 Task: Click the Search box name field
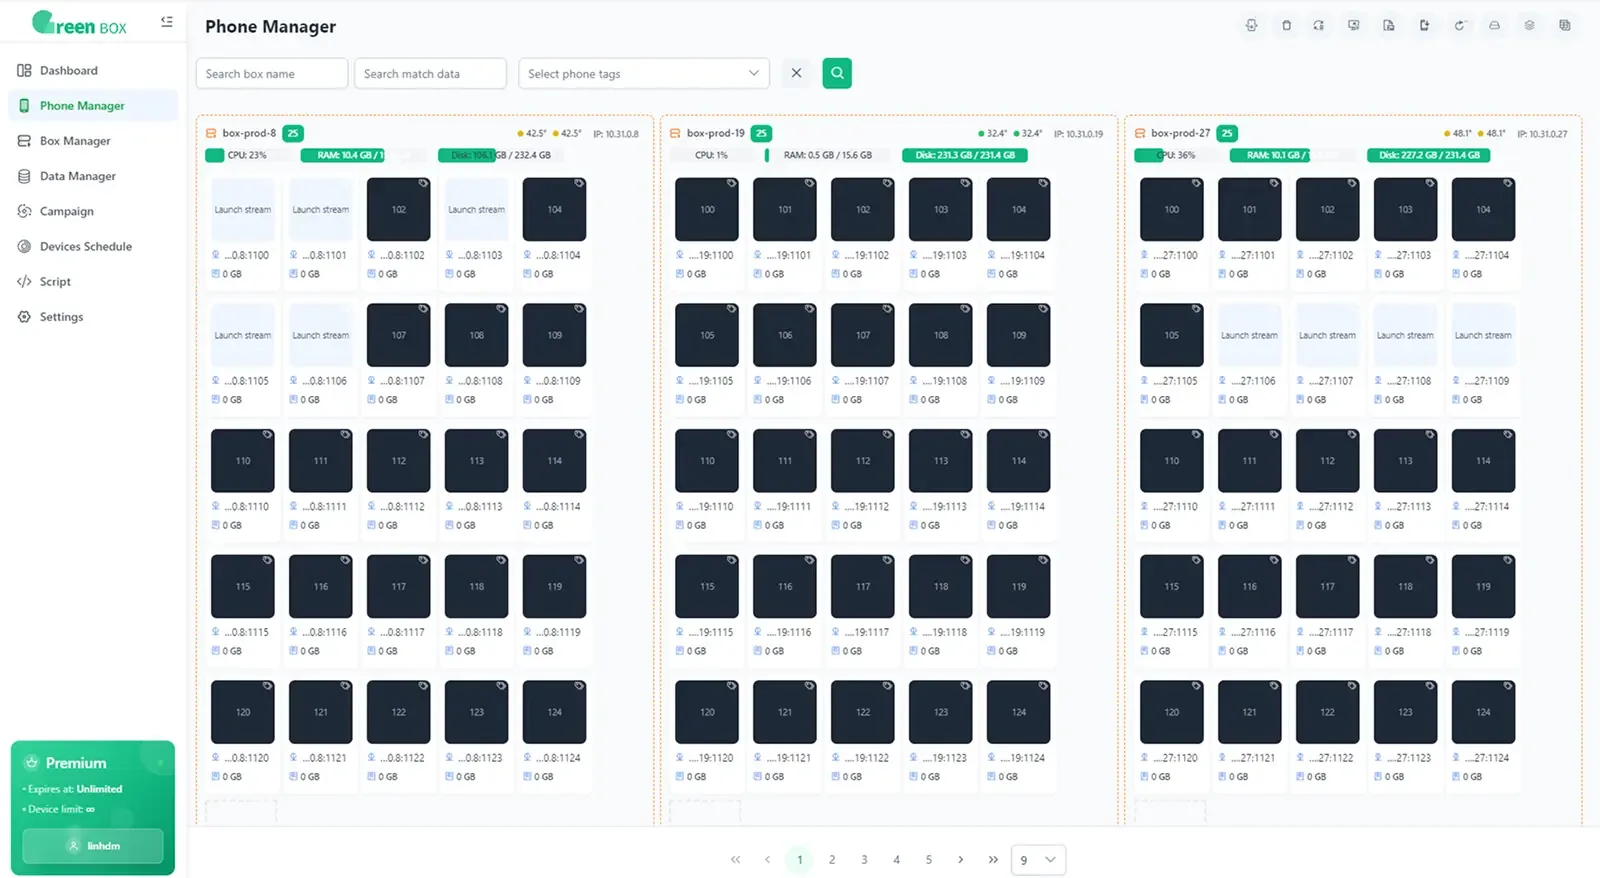tap(272, 73)
